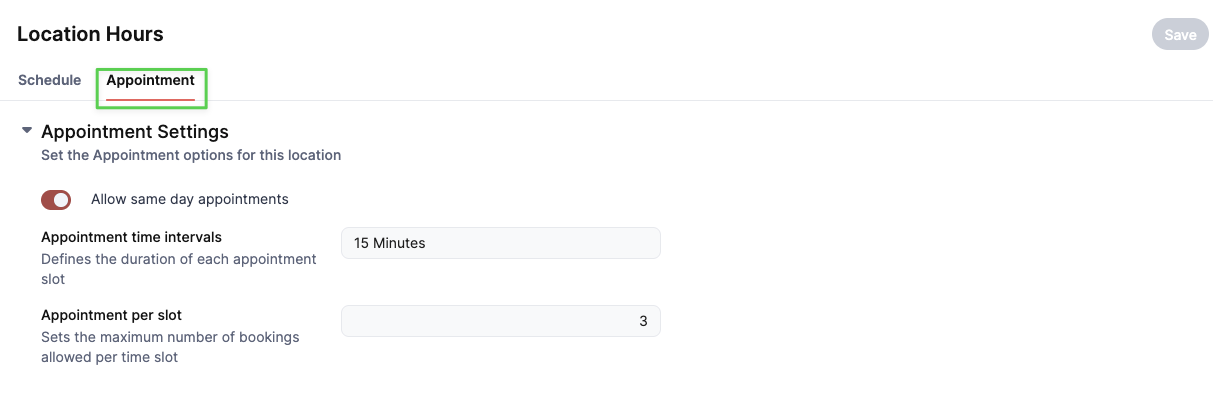Select the Appointment tab
The width and height of the screenshot is (1213, 415).
pyautogui.click(x=151, y=80)
